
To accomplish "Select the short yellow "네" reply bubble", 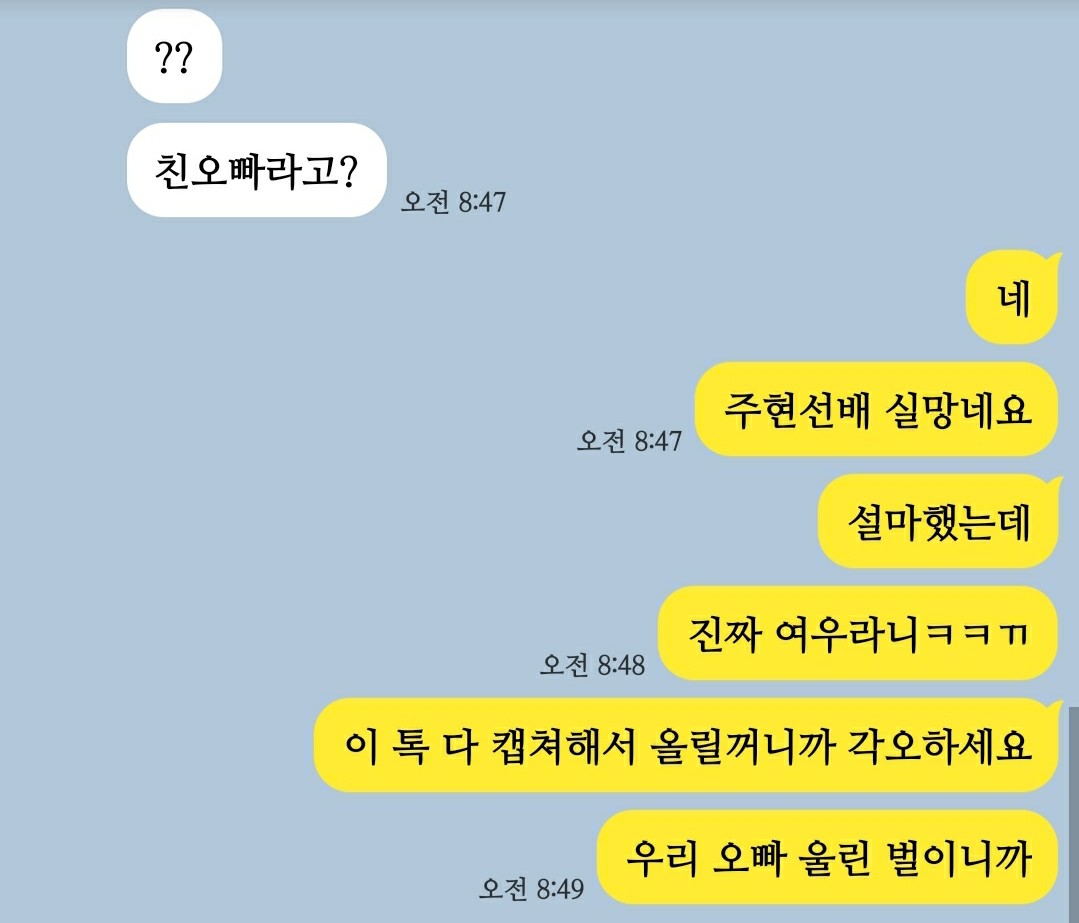I will coord(1012,297).
